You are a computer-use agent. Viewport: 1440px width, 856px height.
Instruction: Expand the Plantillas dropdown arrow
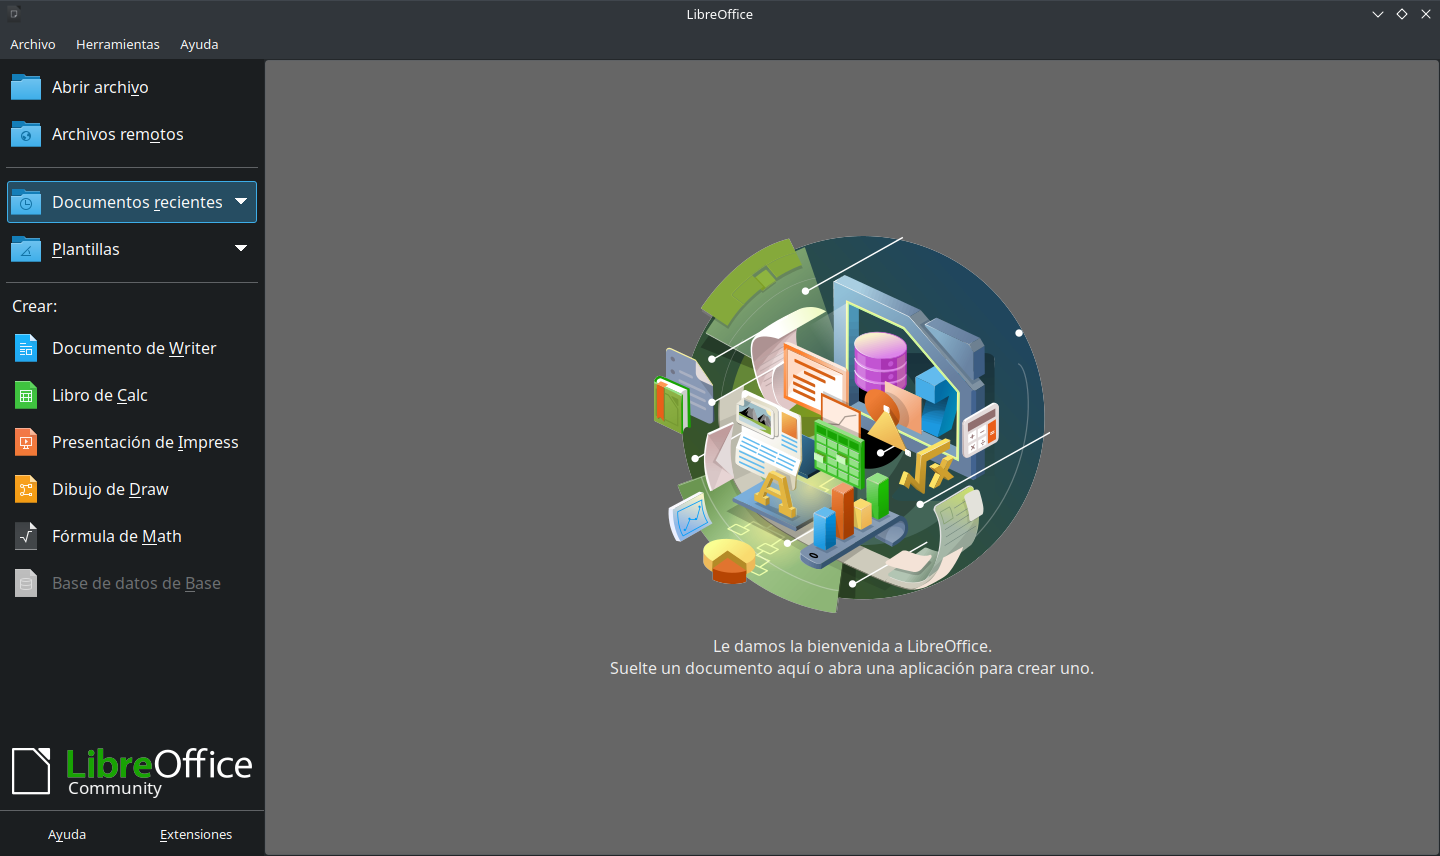[241, 249]
